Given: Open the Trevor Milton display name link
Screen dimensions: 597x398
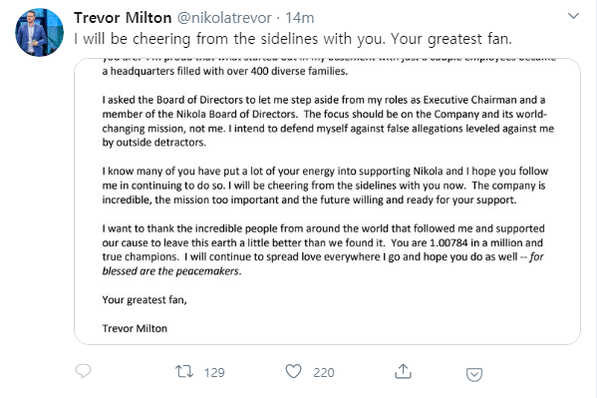Looking at the screenshot, I should [123, 18].
